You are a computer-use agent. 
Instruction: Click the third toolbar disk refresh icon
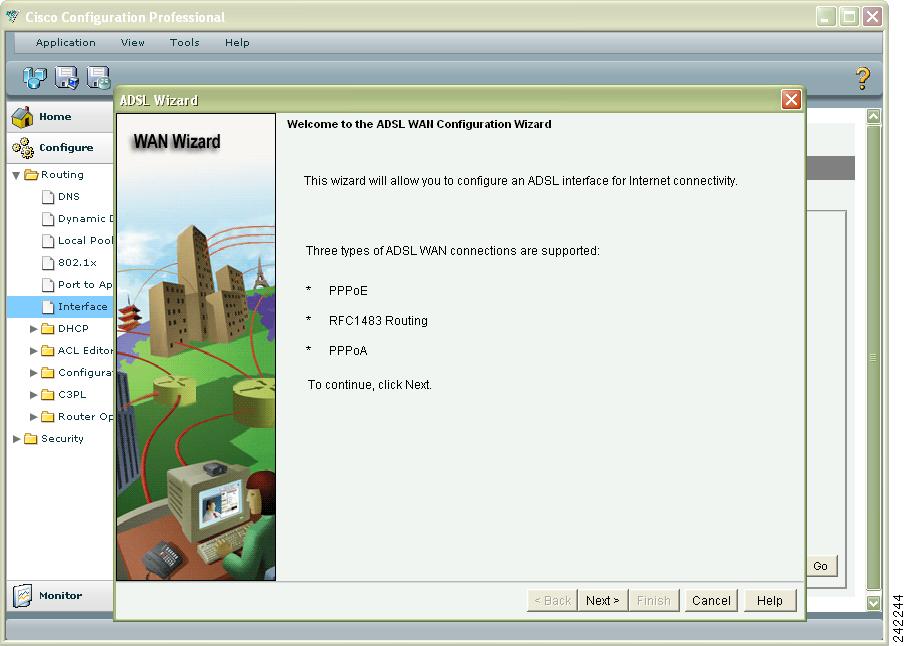98,77
